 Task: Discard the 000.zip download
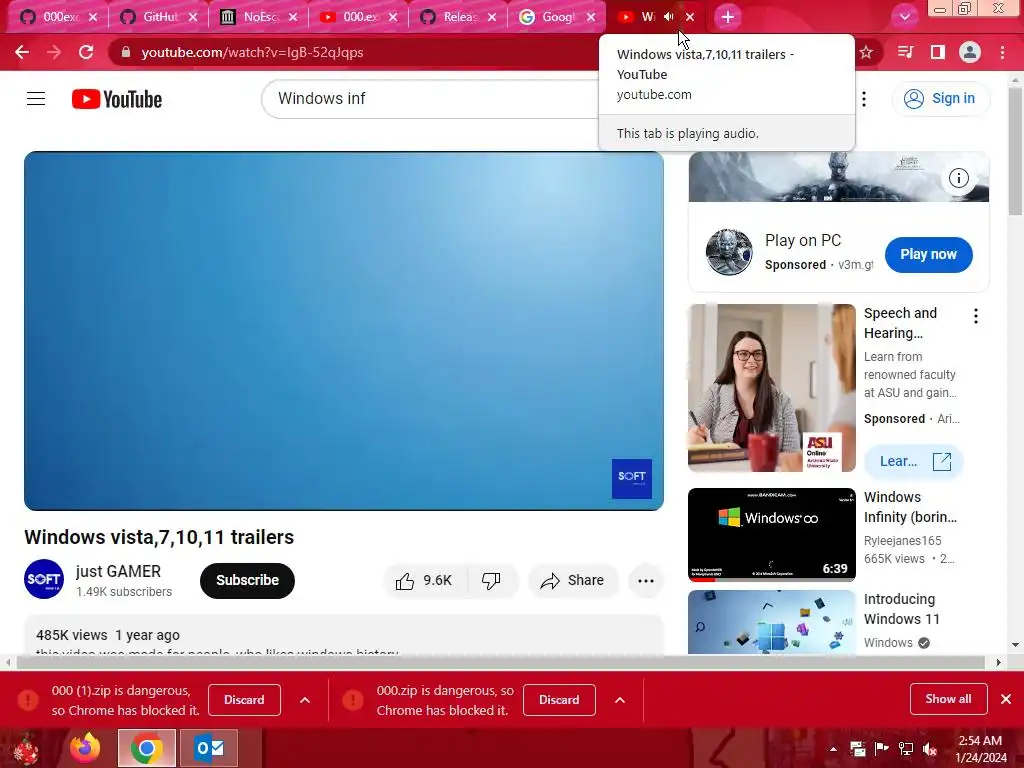pos(559,700)
